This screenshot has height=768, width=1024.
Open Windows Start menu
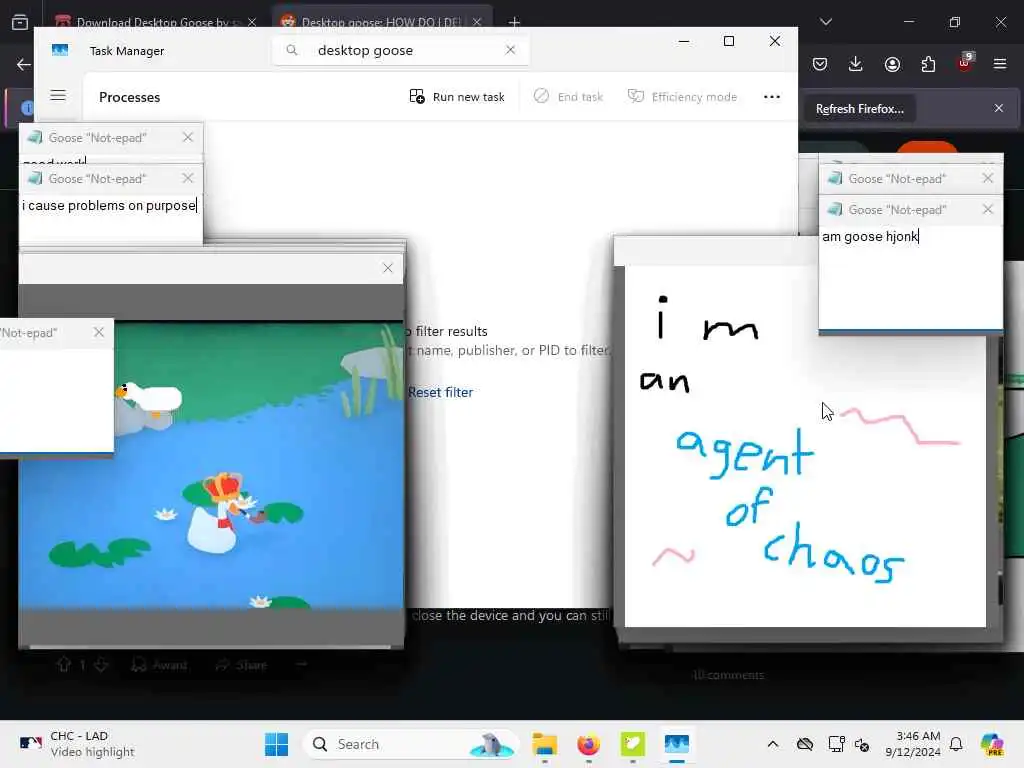pos(276,744)
